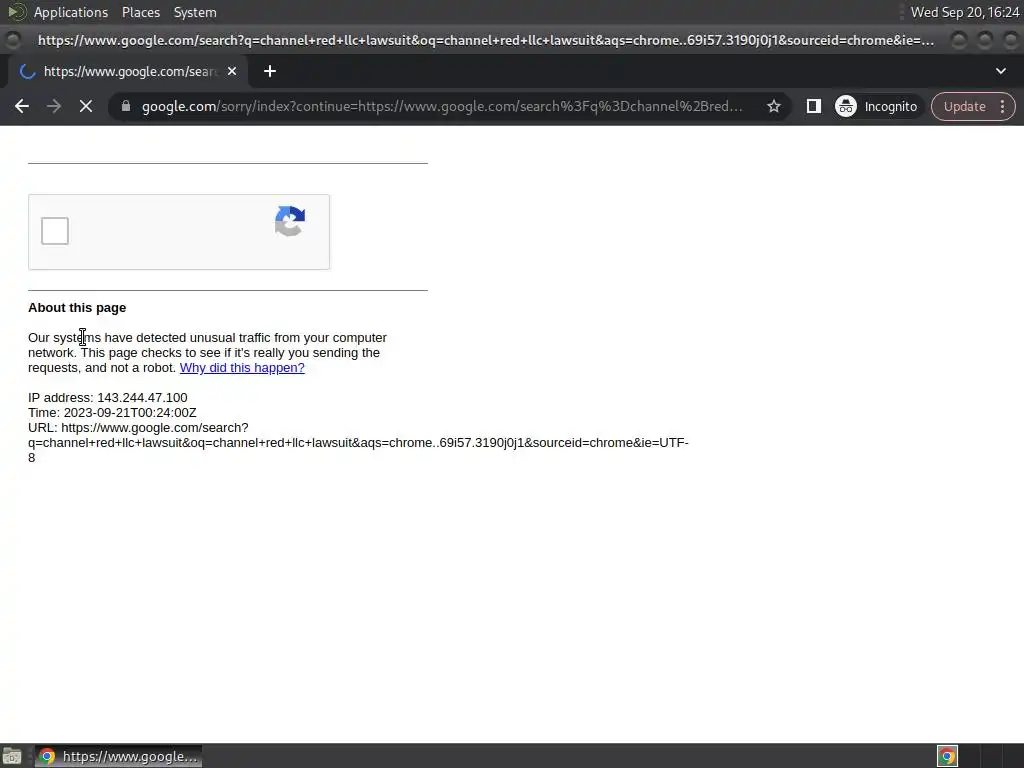Click the forward navigation arrow

coord(54,106)
